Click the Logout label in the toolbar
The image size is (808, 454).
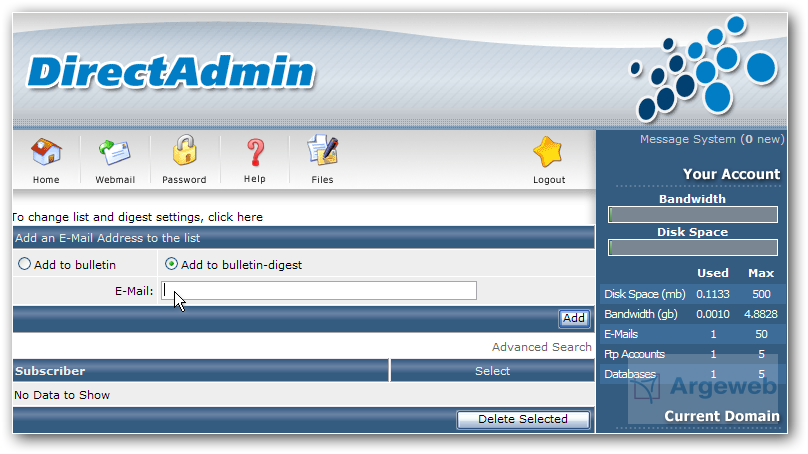(x=549, y=180)
